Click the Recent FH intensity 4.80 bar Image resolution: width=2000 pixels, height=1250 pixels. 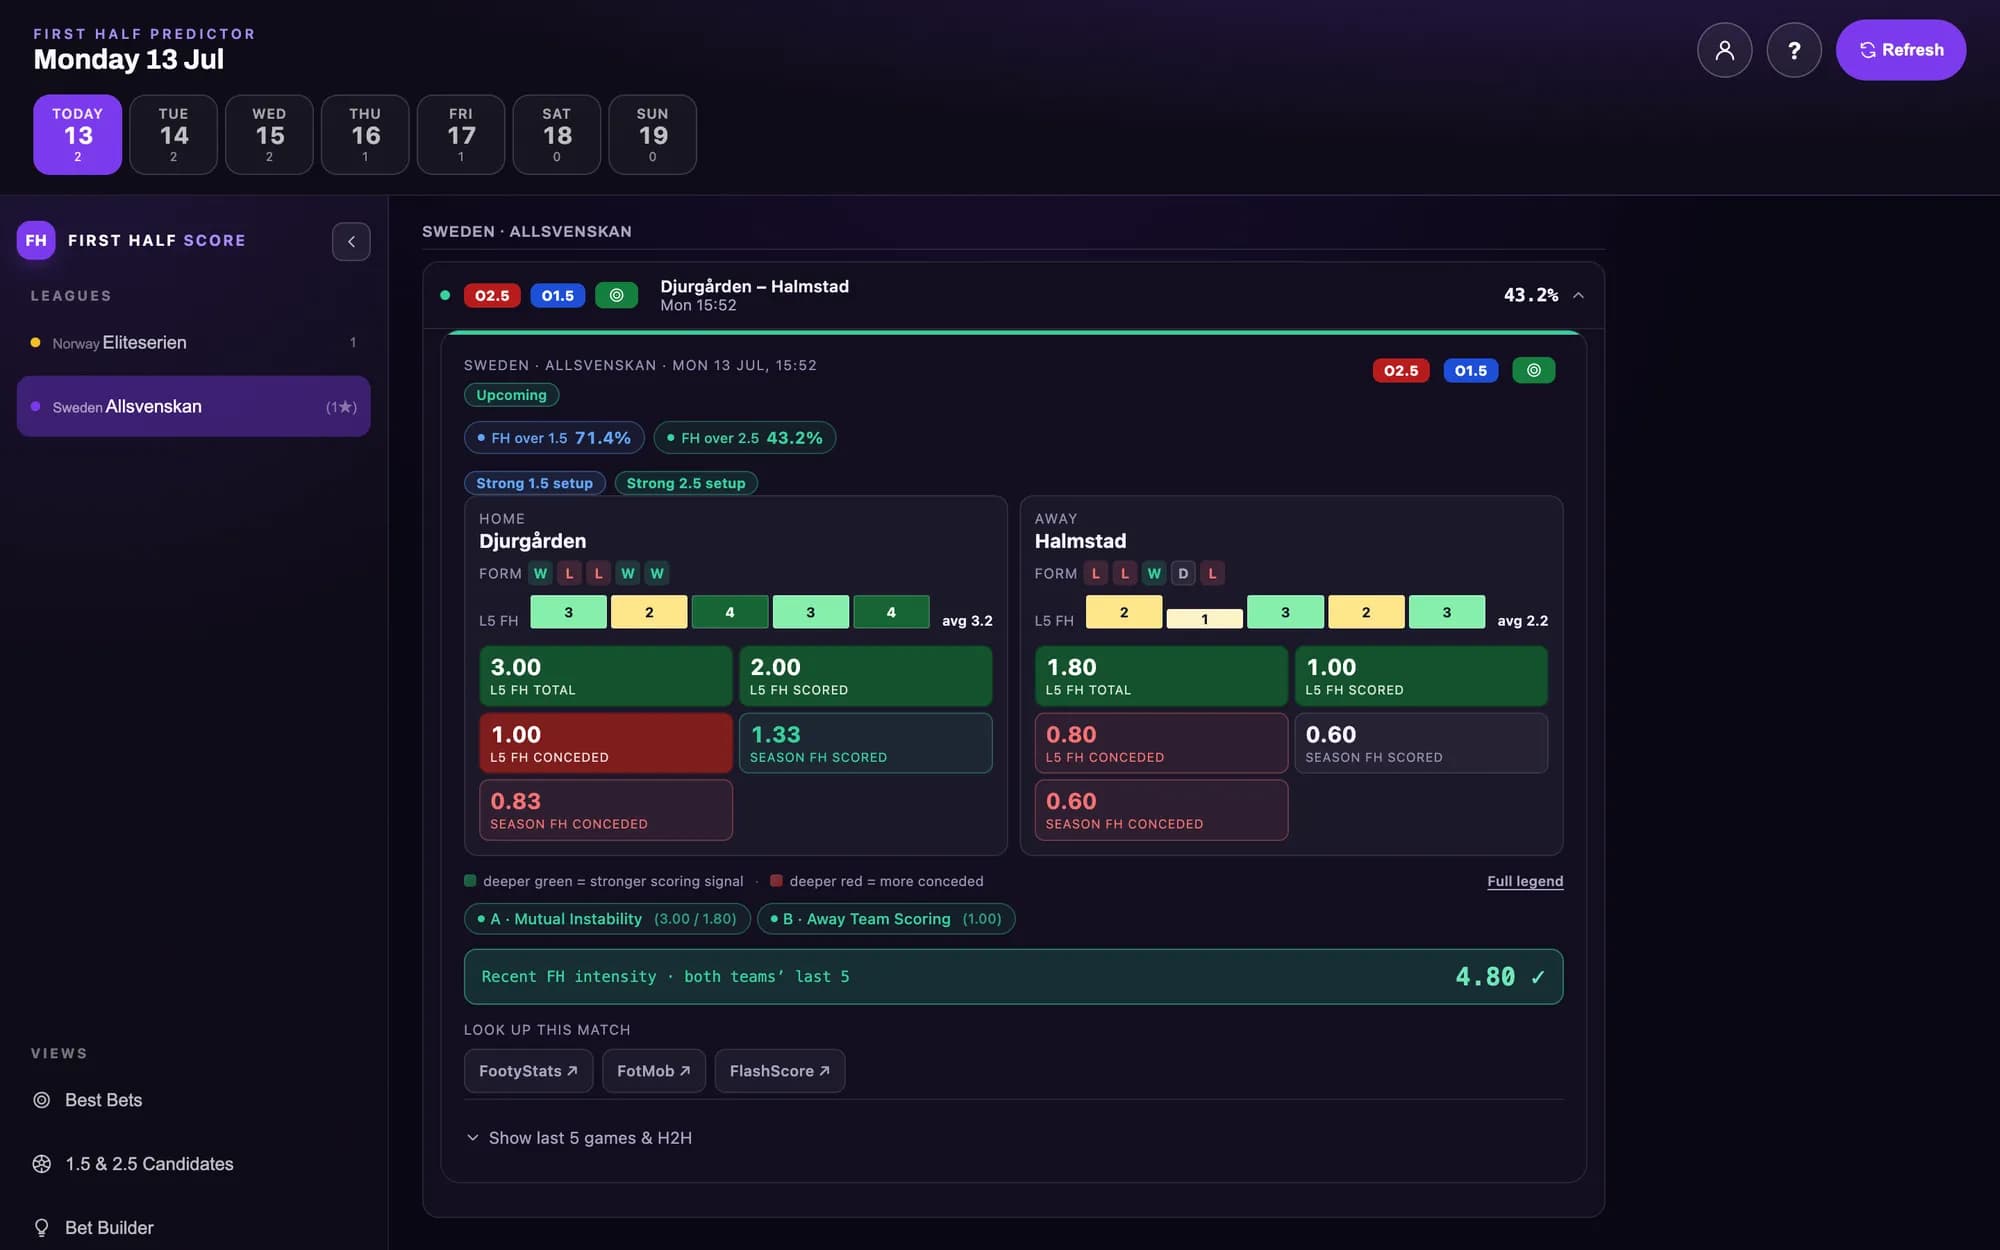pyautogui.click(x=1013, y=977)
